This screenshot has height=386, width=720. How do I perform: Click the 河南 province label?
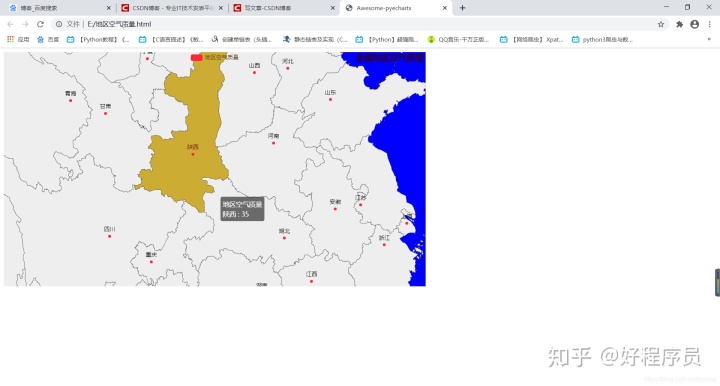pos(274,136)
